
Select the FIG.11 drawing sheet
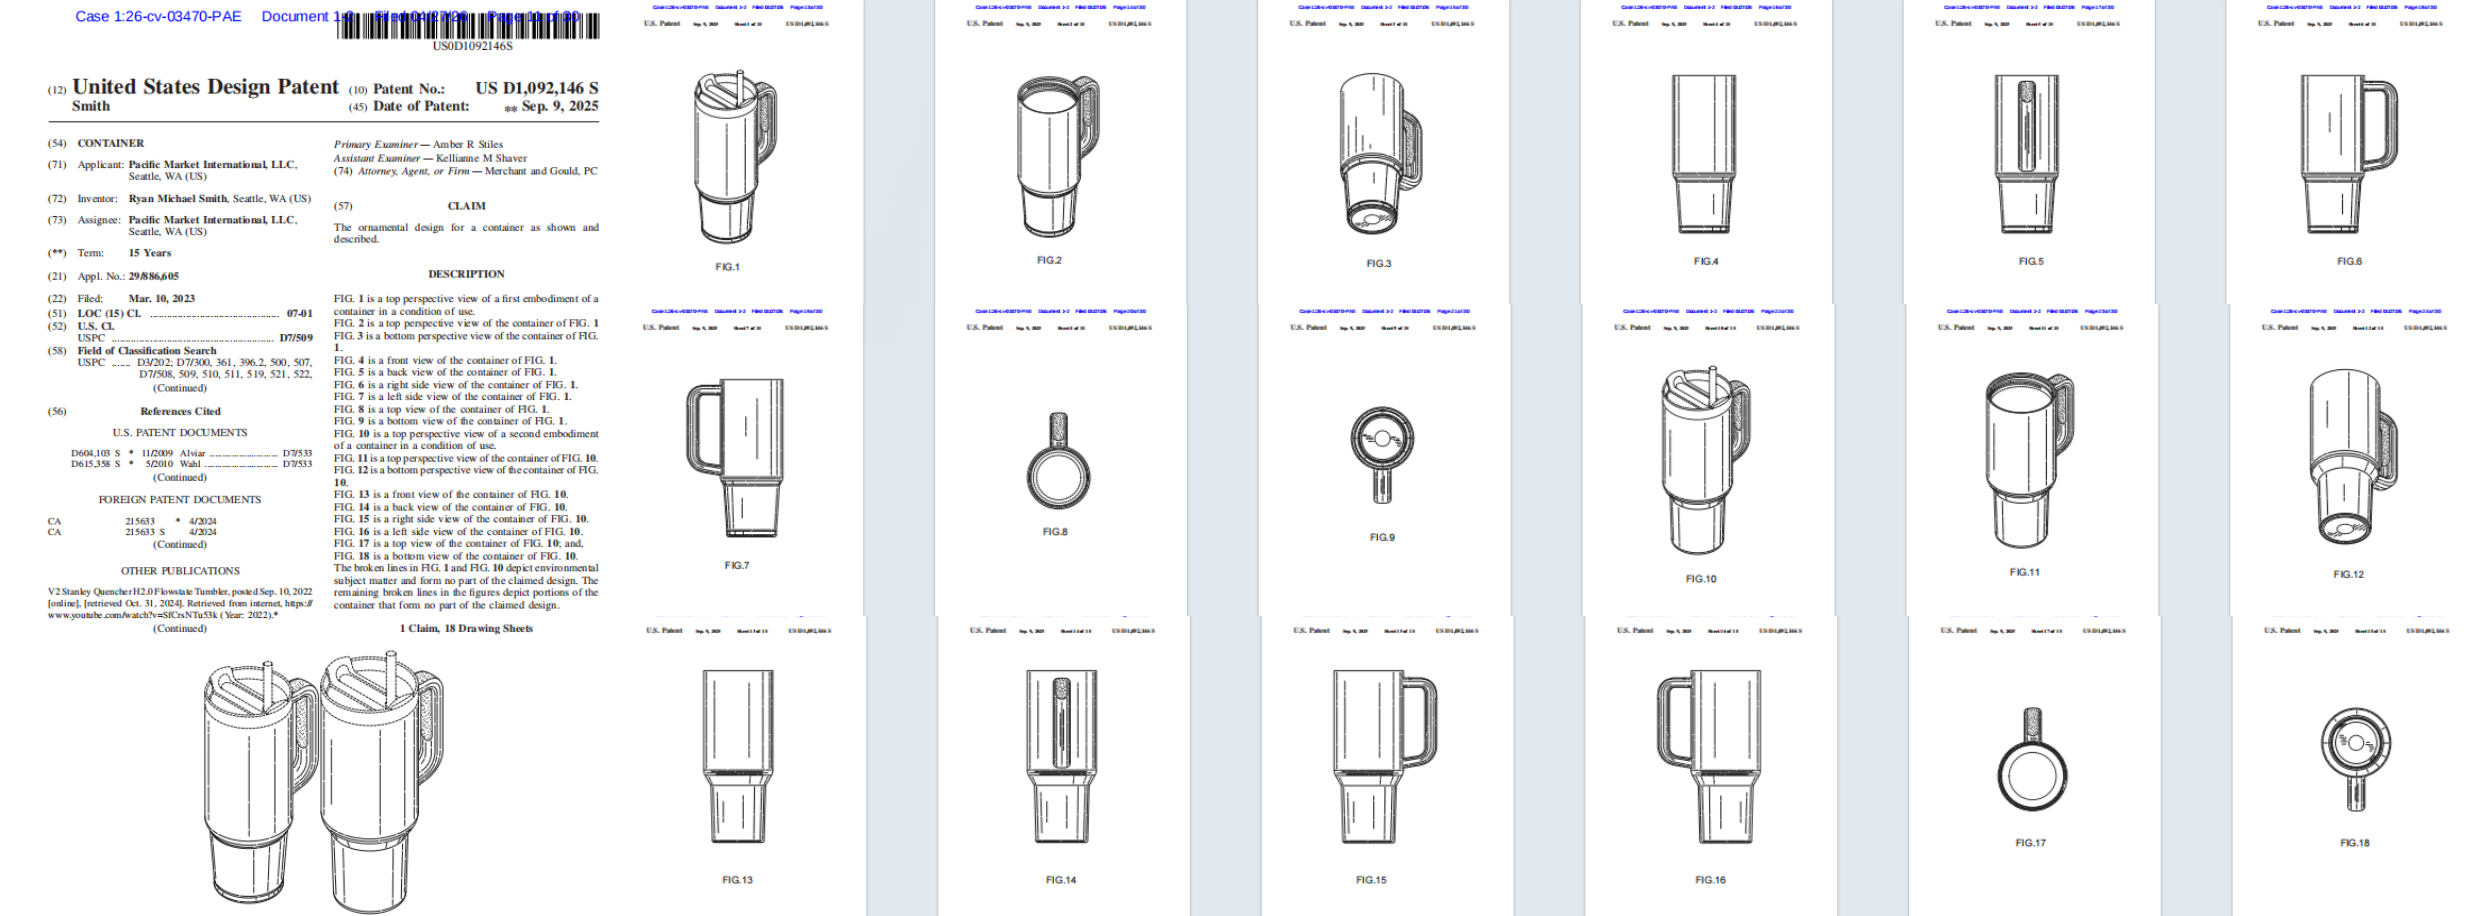coord(2032,460)
